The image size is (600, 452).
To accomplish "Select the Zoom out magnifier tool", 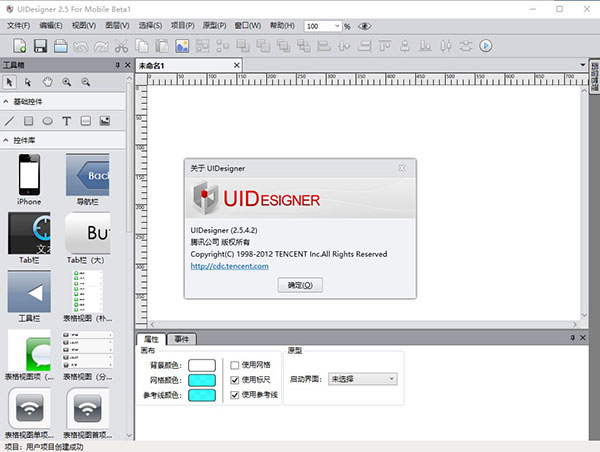I will point(86,82).
